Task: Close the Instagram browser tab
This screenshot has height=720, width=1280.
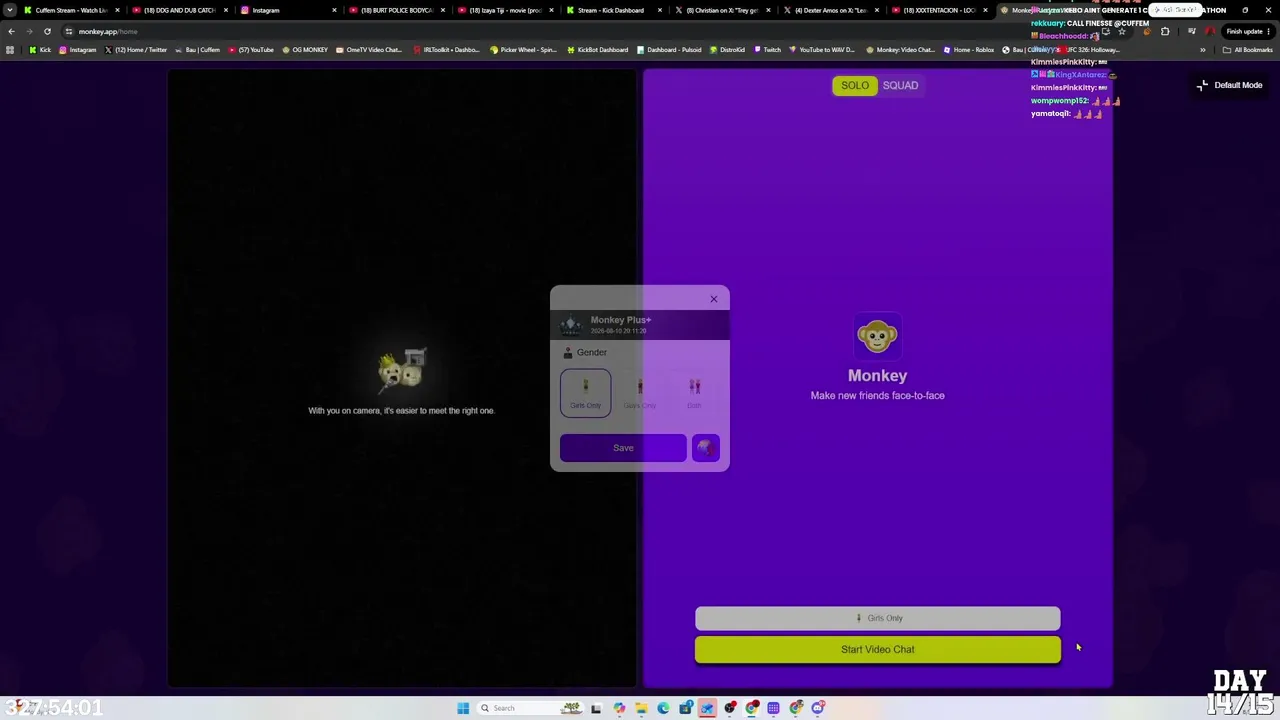Action: tap(334, 10)
